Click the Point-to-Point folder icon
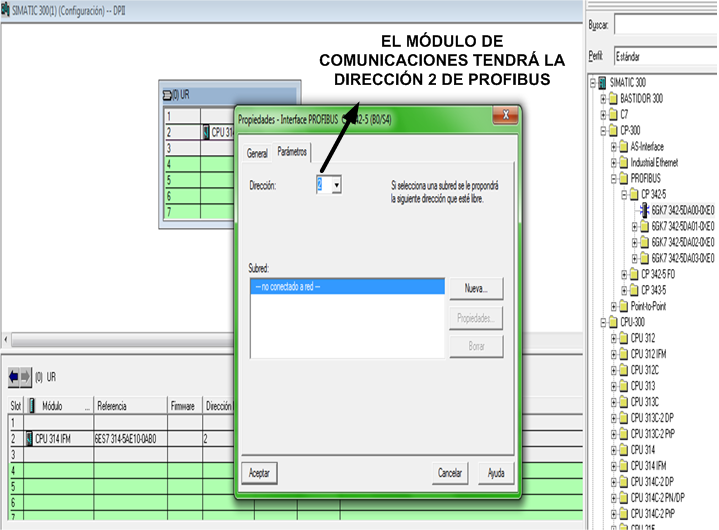Image resolution: width=719 pixels, height=530 pixels. 624,306
